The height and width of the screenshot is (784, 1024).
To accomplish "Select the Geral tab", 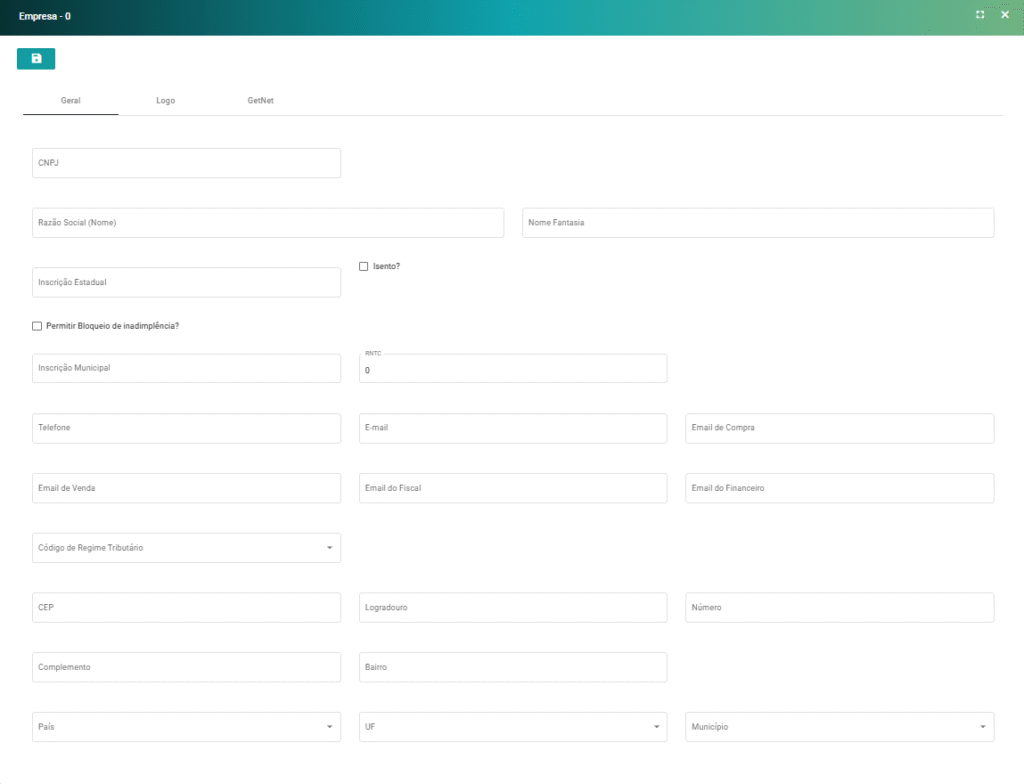I will click(x=70, y=101).
